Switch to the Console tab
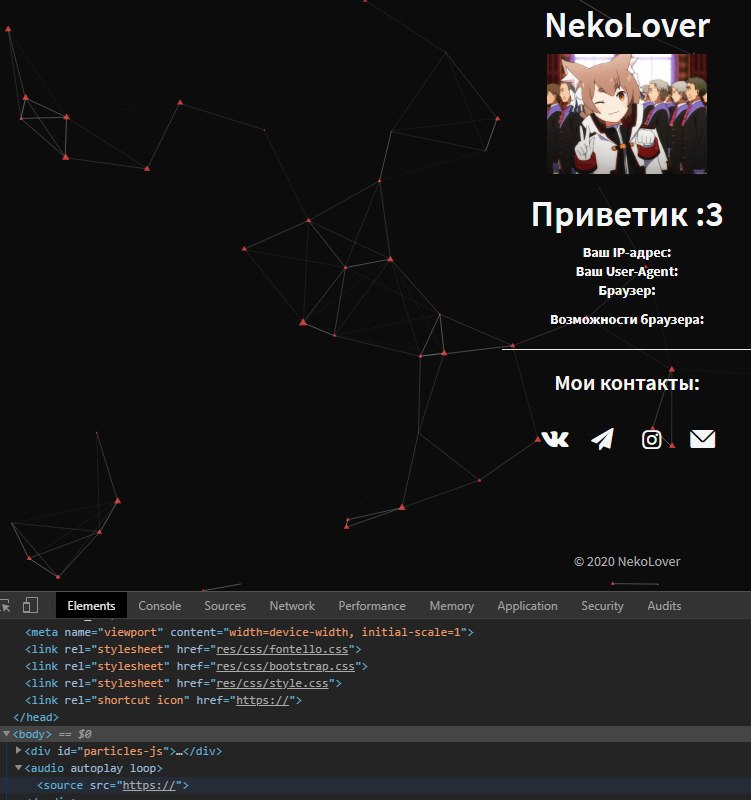 coord(160,606)
